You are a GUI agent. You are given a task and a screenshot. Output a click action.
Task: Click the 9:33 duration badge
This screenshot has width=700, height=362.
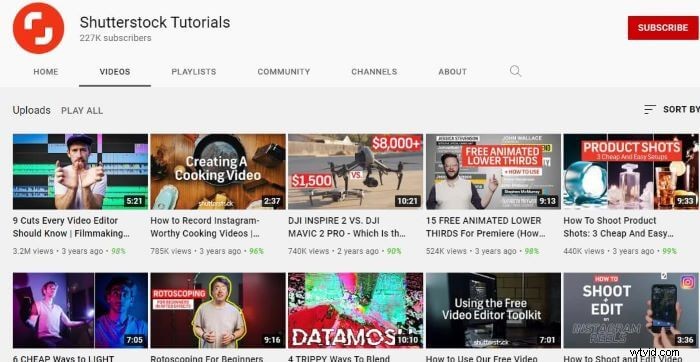click(685, 201)
